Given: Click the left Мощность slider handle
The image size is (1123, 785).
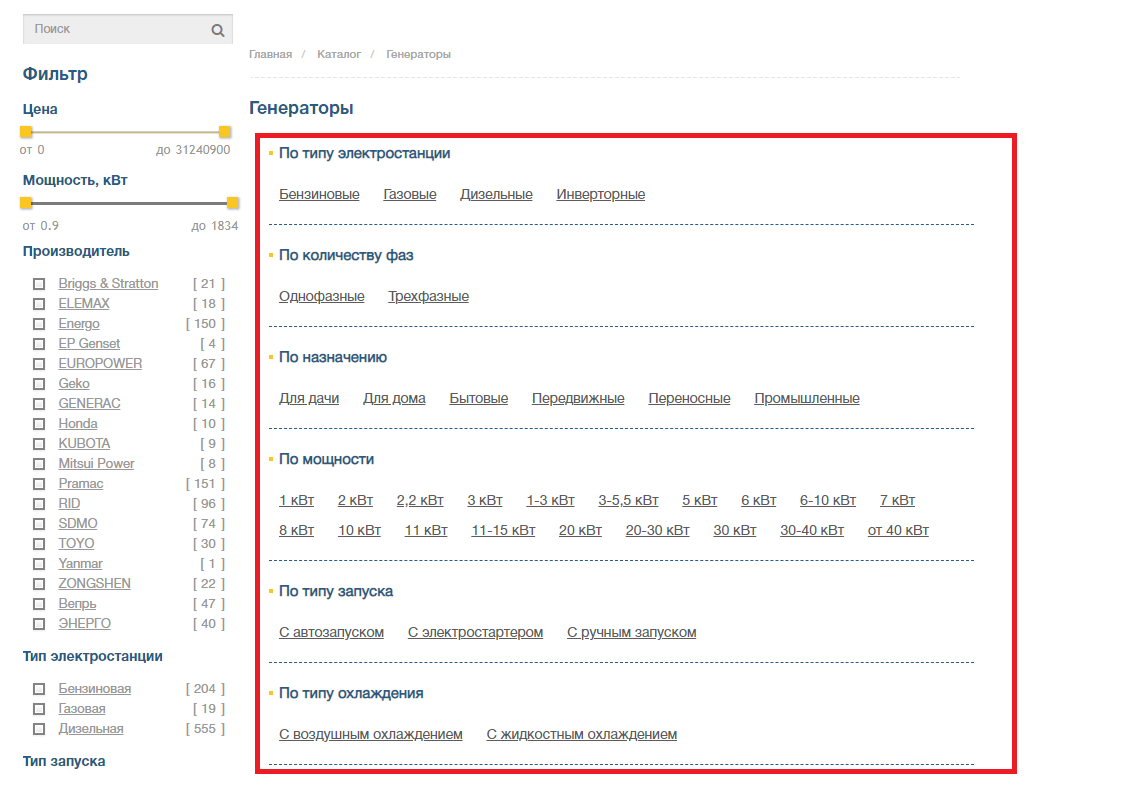Looking at the screenshot, I should (26, 203).
